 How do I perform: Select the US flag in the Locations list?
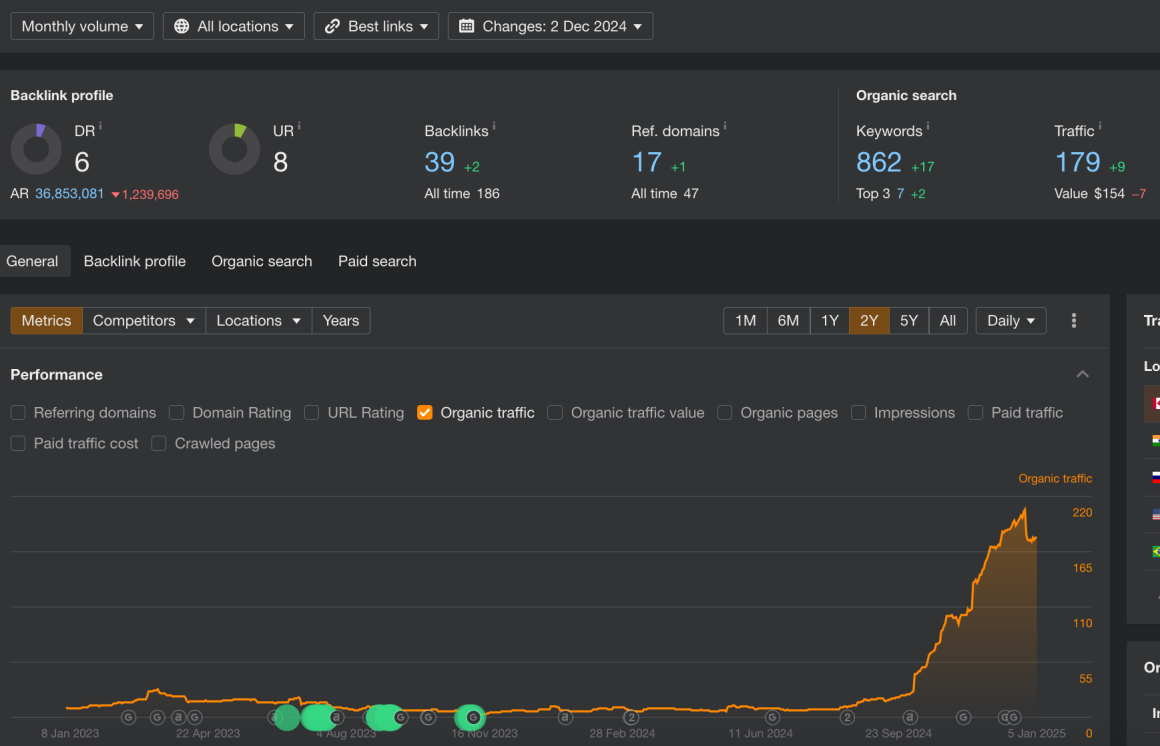click(1155, 514)
